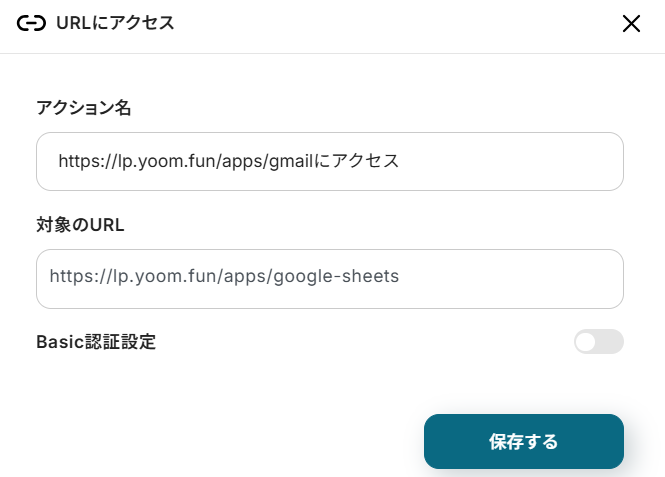
Task: Click the アクション名 label
Action: coord(84,108)
